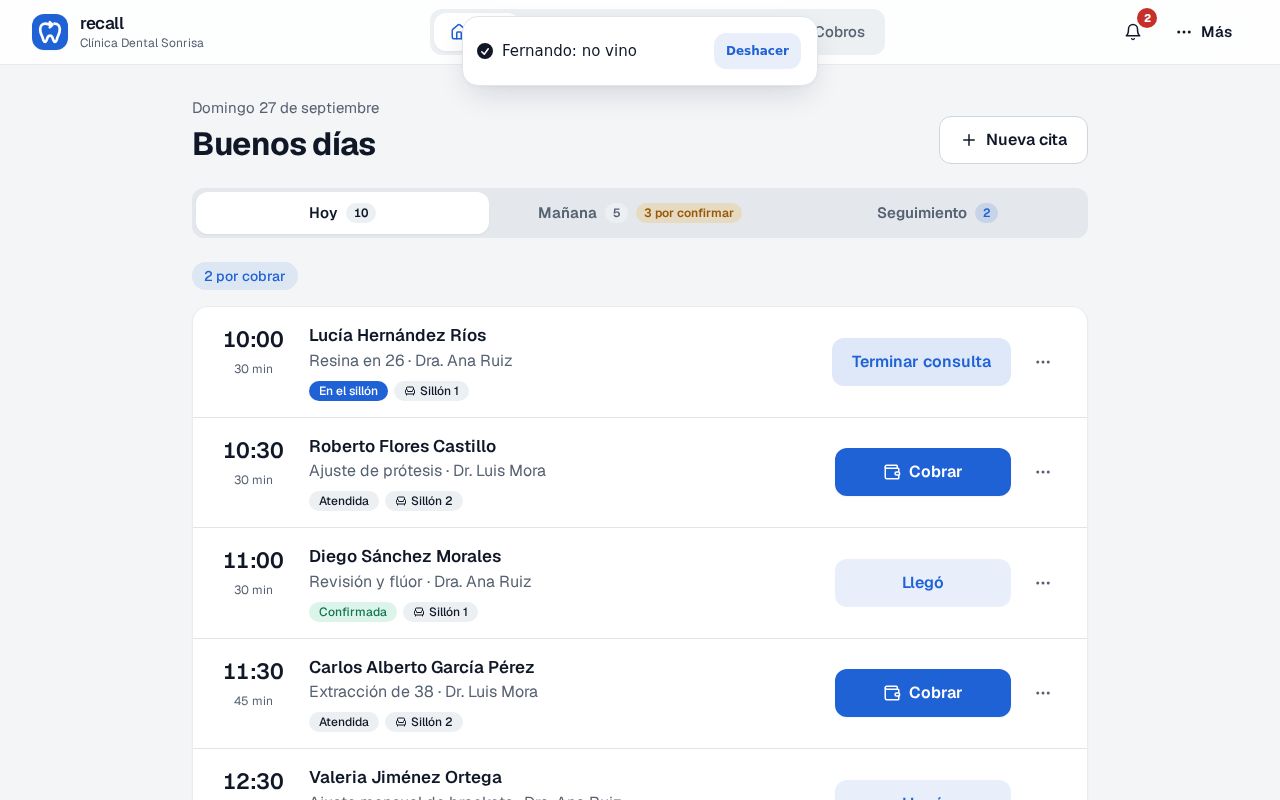Open more options for Lucía Hernández Ríos
1280x800 pixels.
pos(1043,362)
